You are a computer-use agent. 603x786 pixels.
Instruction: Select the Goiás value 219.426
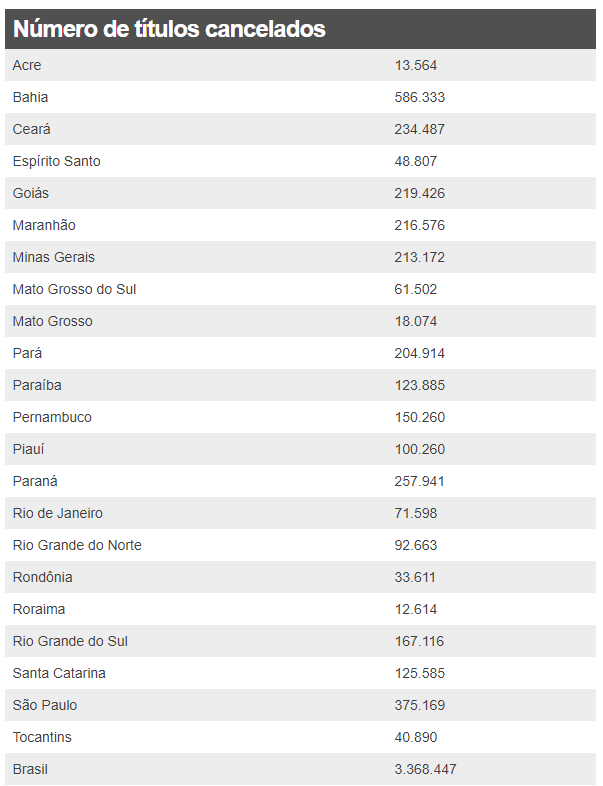[x=420, y=193]
